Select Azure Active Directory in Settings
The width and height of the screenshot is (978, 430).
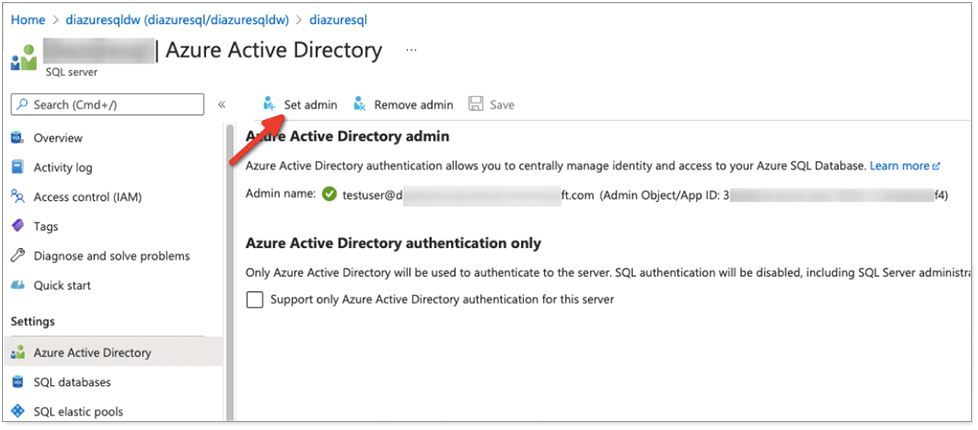click(x=92, y=352)
